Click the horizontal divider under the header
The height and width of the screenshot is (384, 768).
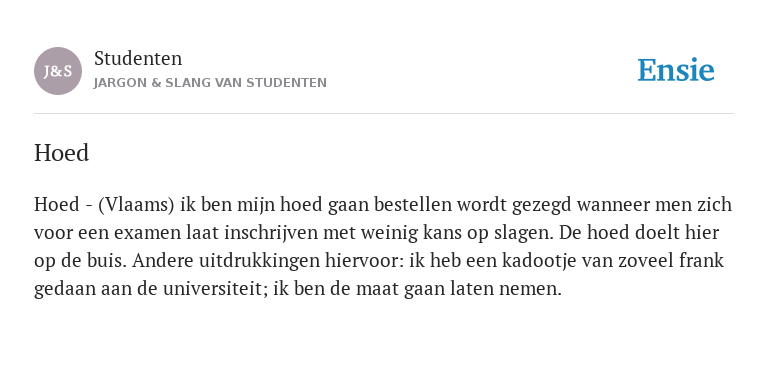[x=384, y=114]
